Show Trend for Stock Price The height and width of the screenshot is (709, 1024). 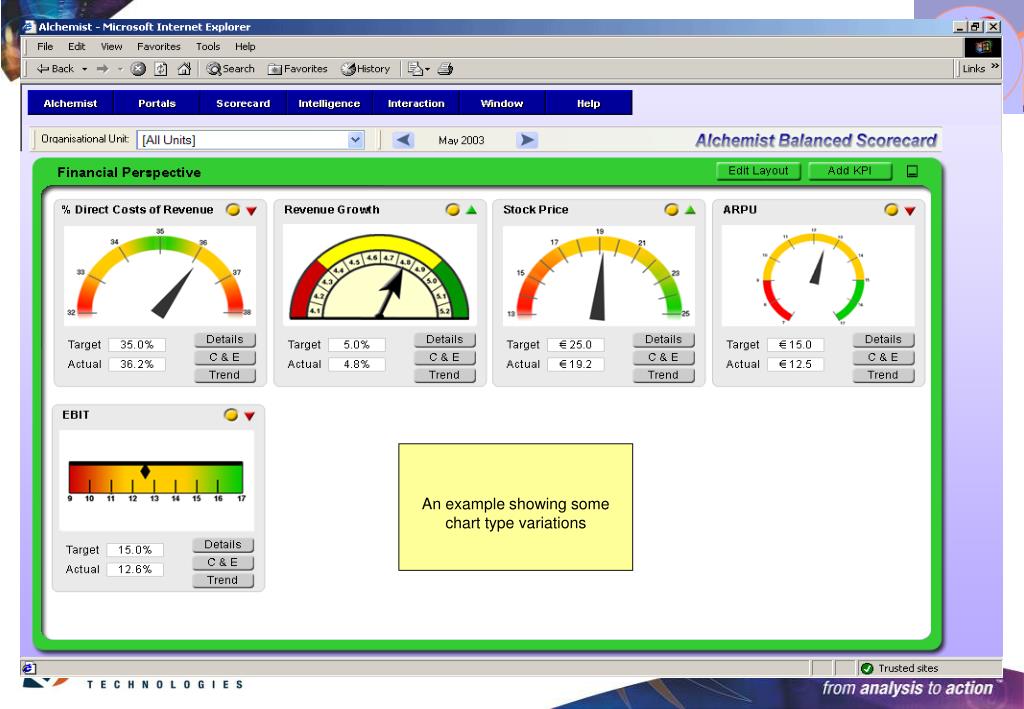[x=663, y=375]
